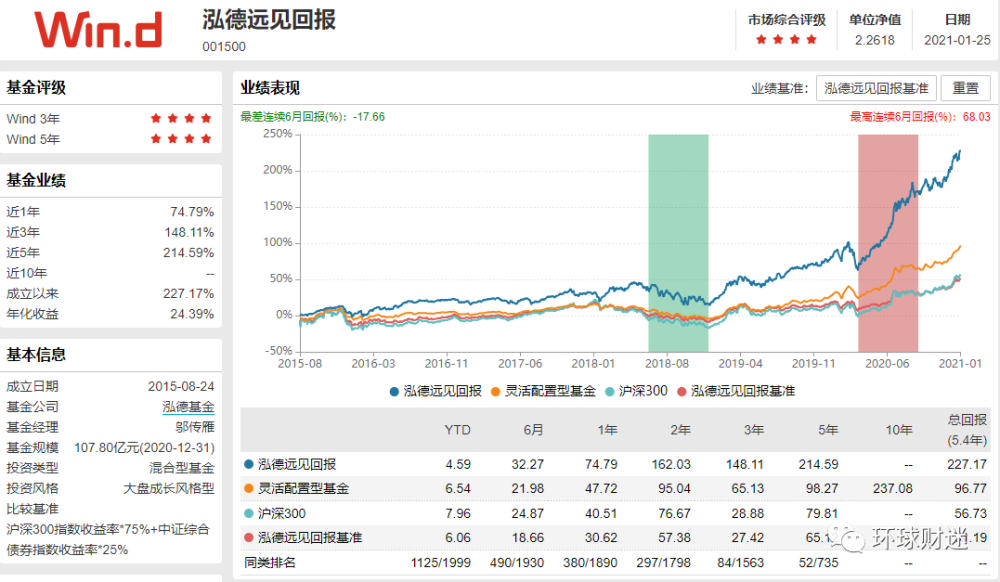Toggle 灵活配置型基金 series in chart legend
The width and height of the screenshot is (1000, 582).
[x=543, y=391]
